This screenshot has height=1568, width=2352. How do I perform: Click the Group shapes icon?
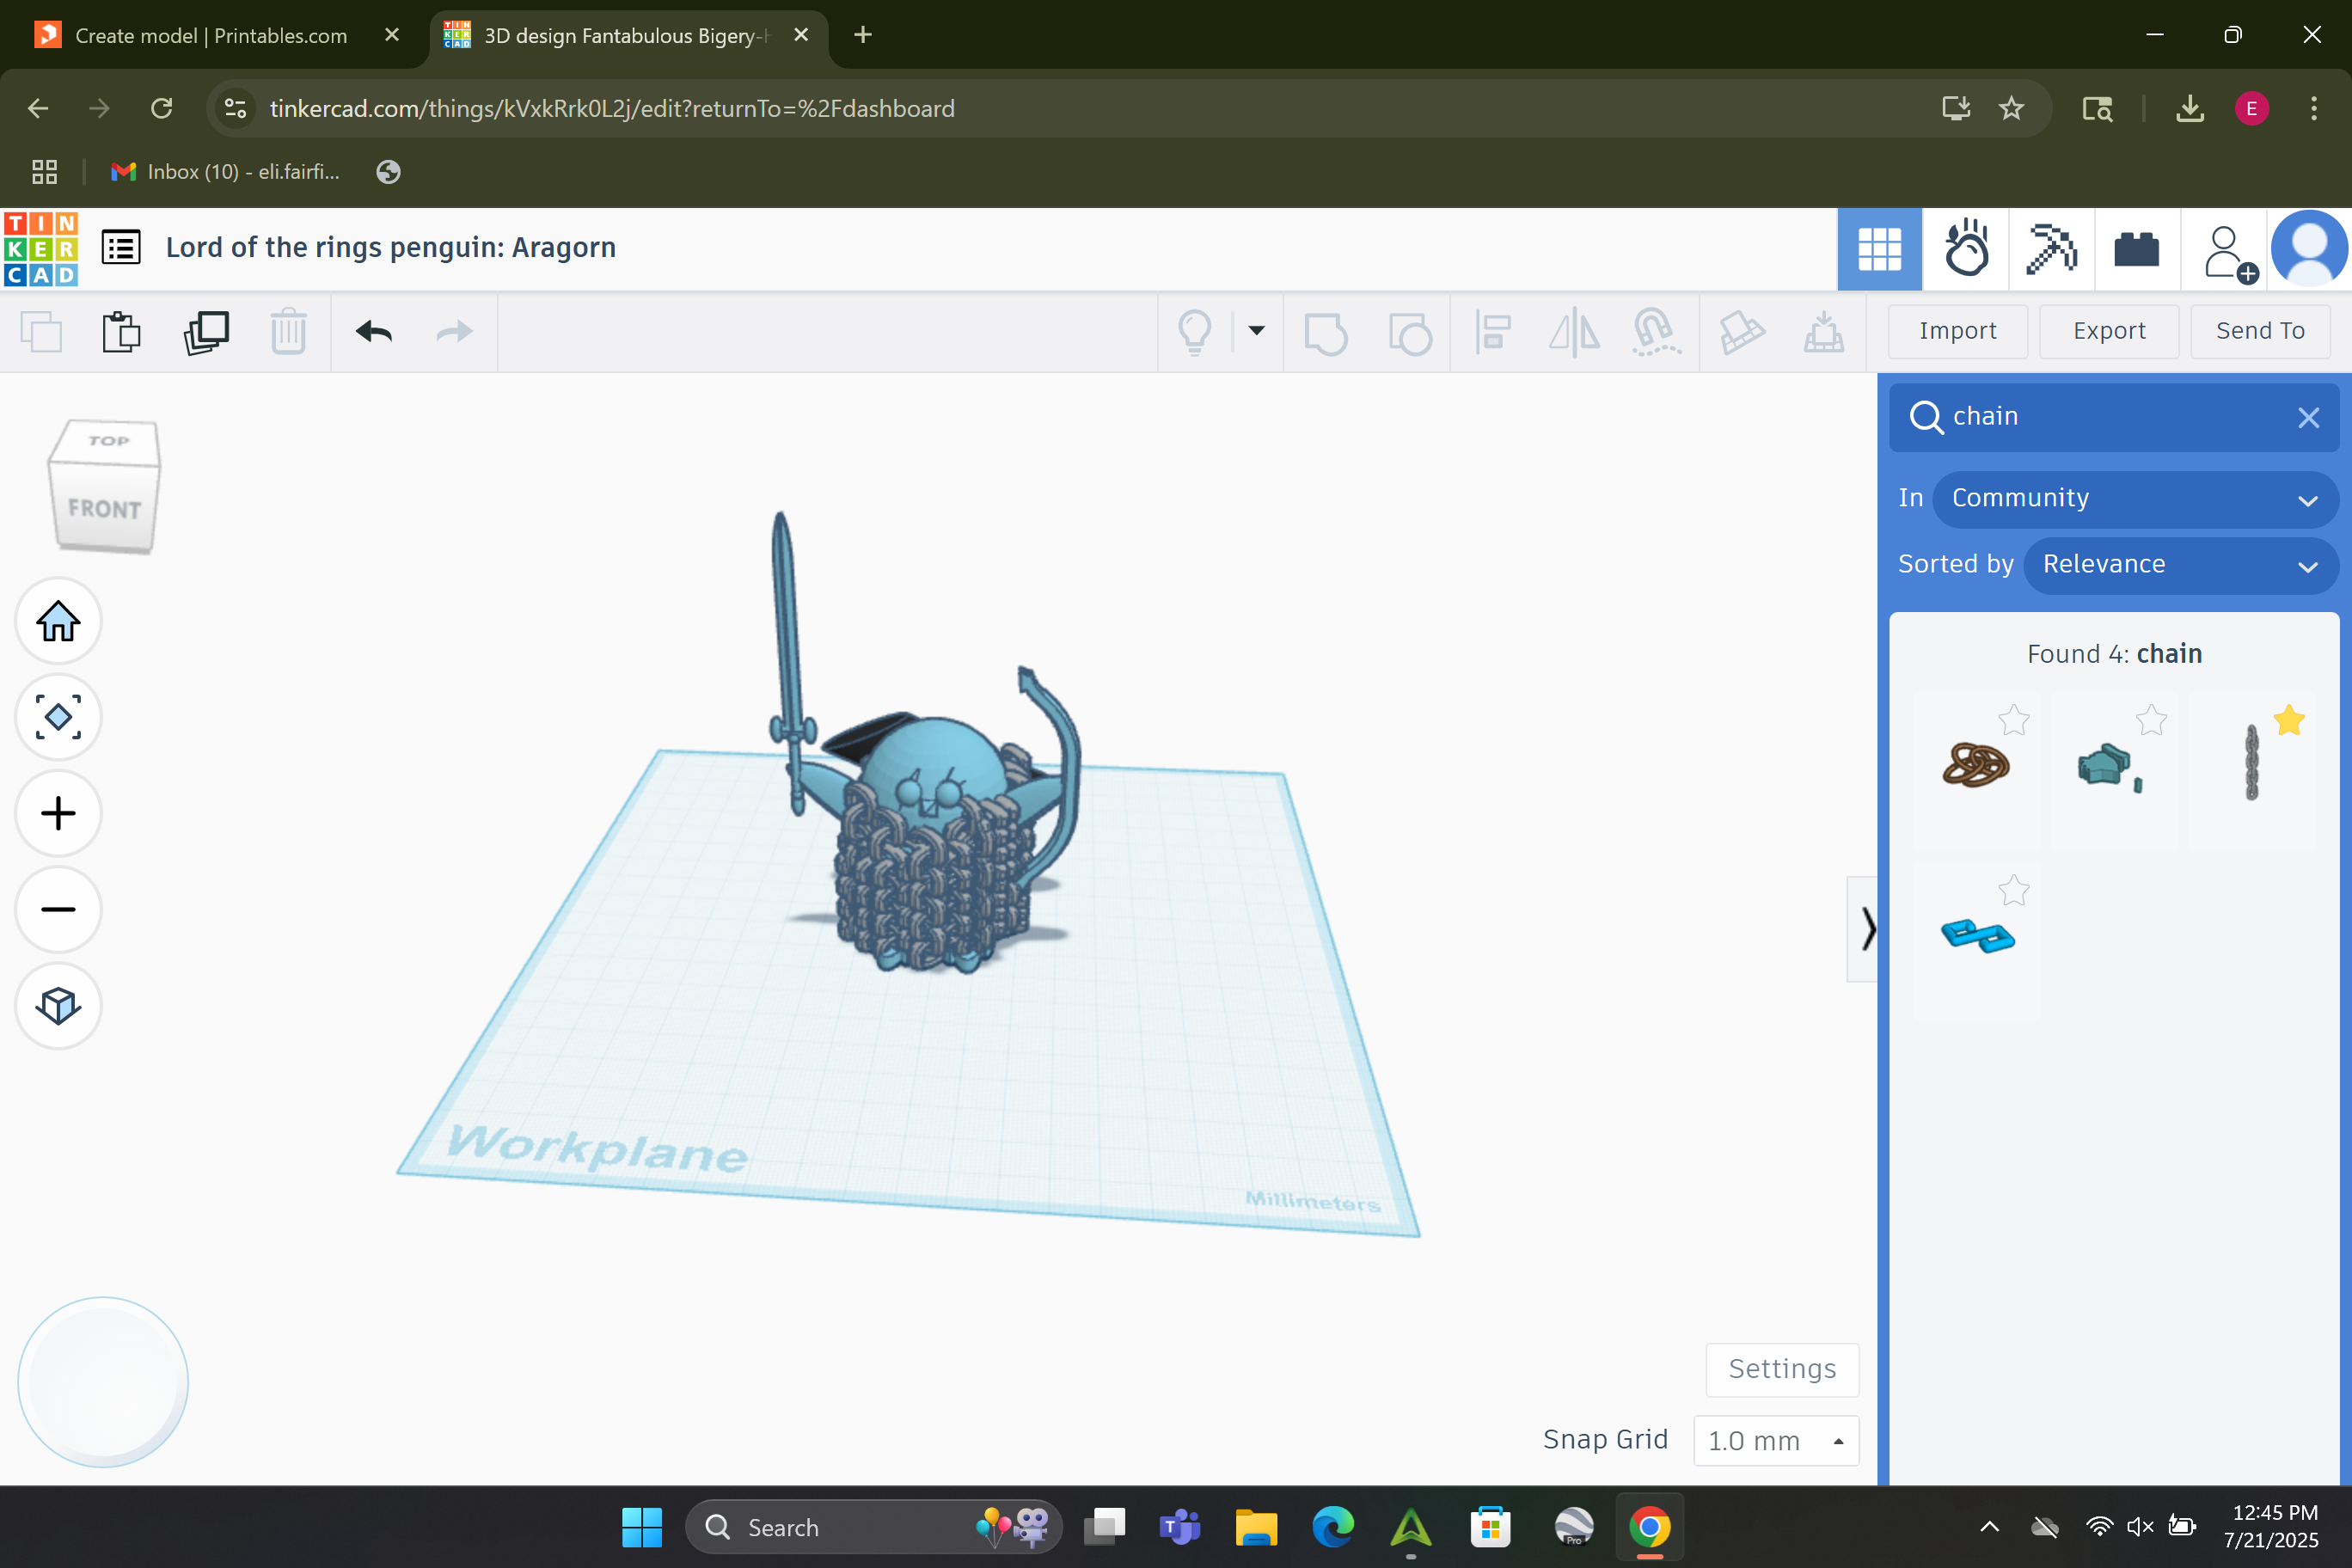1326,333
